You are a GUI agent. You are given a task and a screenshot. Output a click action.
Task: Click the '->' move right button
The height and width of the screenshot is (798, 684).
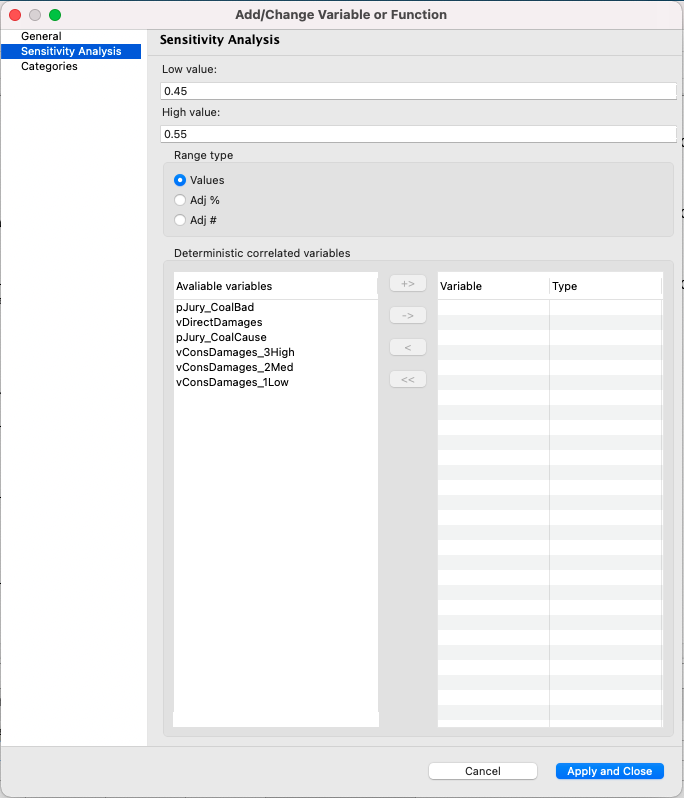pos(407,315)
